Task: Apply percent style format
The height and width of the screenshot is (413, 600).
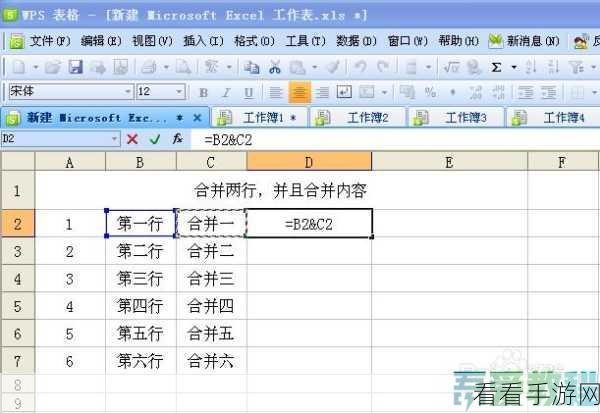Action: pyautogui.click(x=430, y=92)
